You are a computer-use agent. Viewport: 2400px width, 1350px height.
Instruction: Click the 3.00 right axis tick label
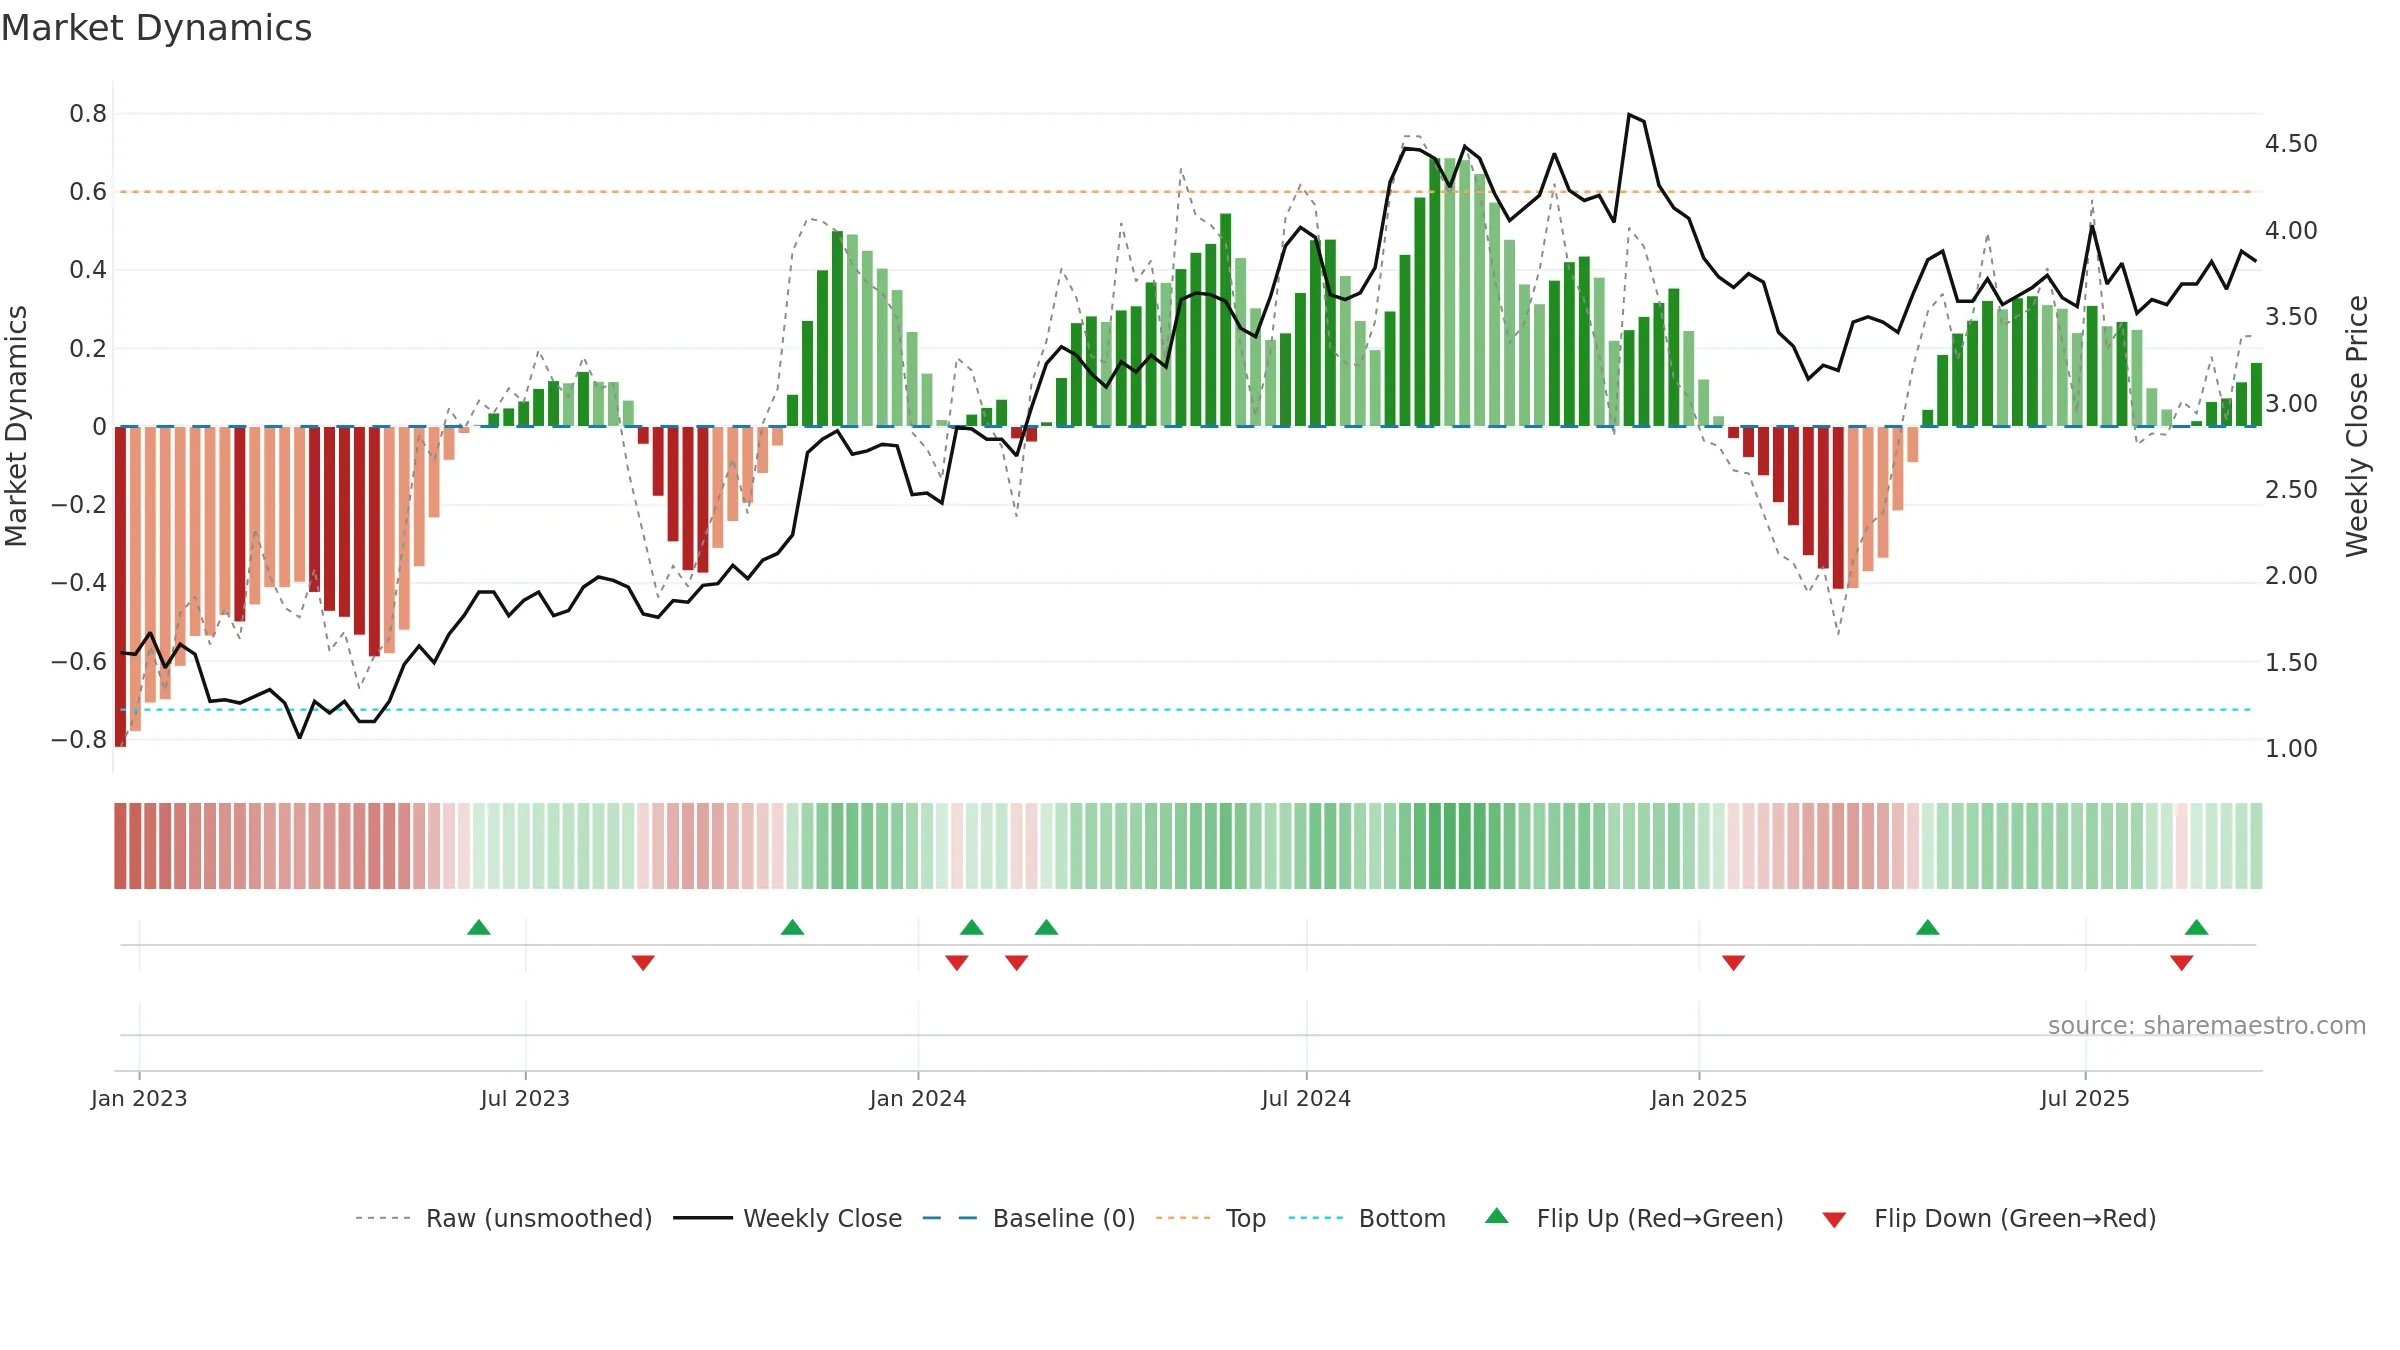tap(2291, 404)
